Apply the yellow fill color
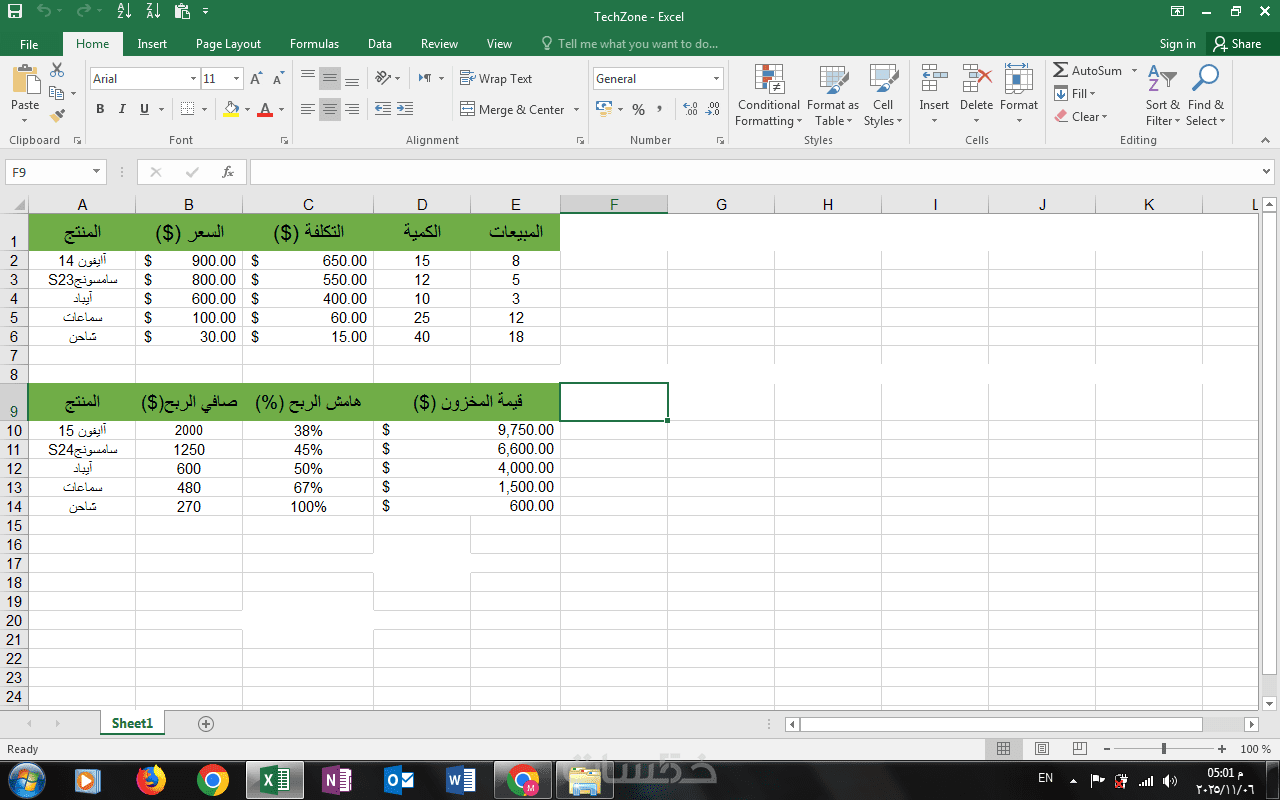This screenshot has height=800, width=1280. click(232, 109)
